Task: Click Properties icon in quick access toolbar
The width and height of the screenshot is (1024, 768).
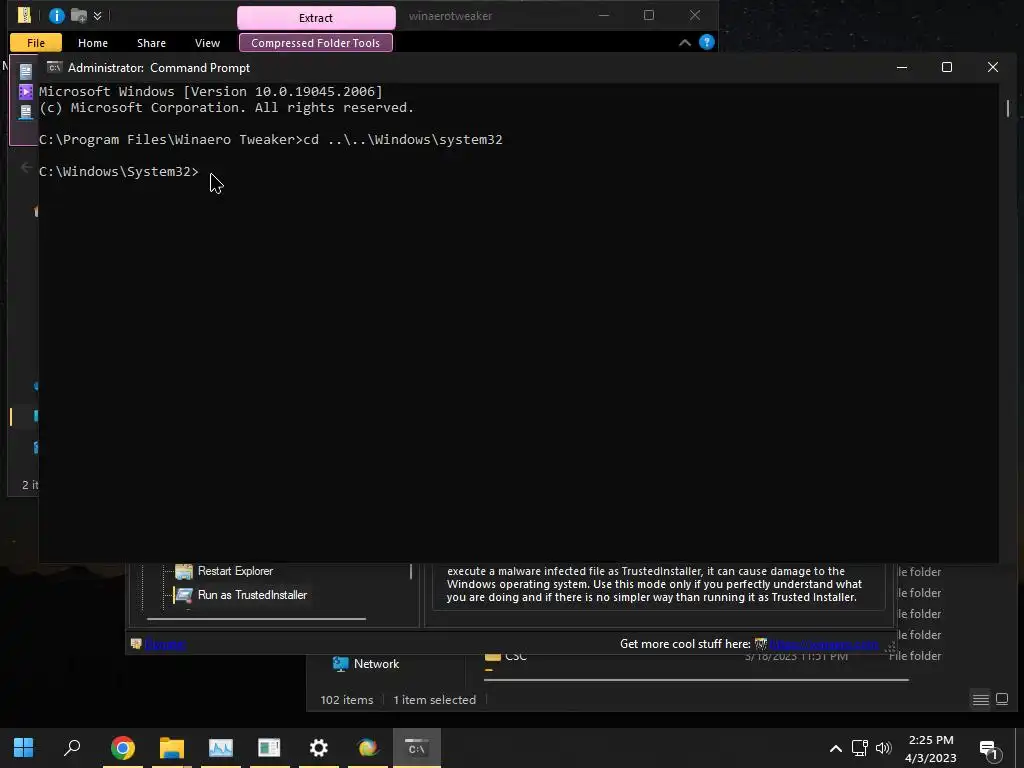Action: (57, 15)
